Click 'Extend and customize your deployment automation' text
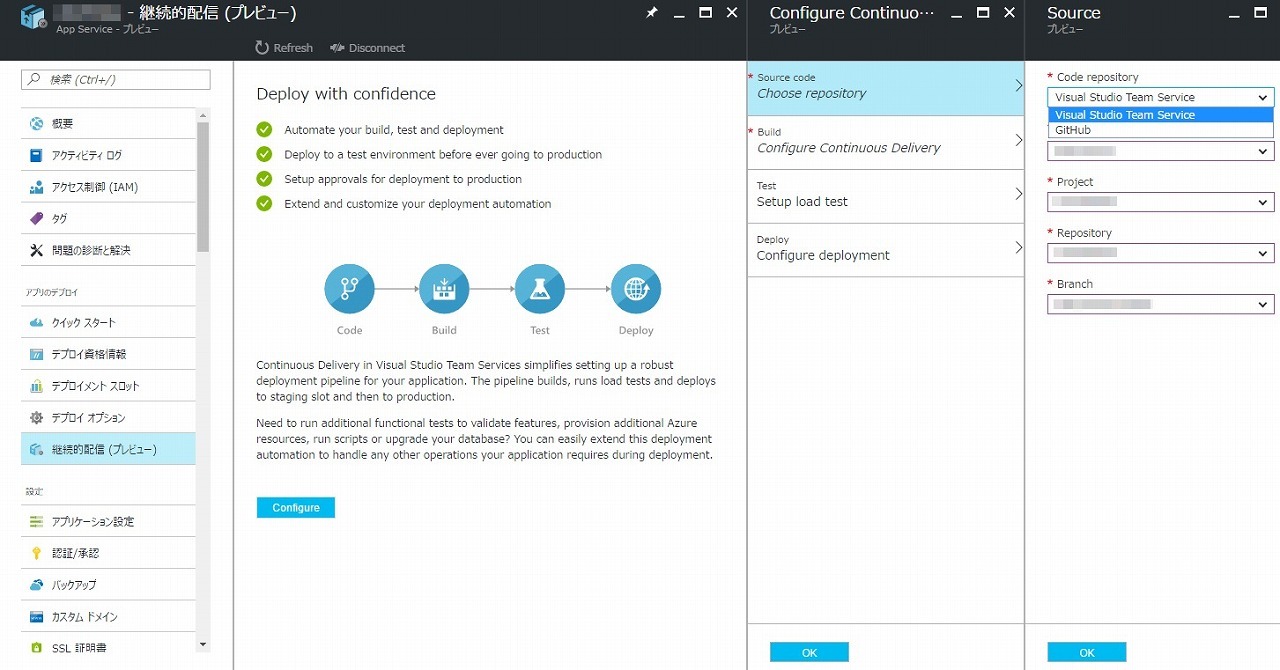1280x670 pixels. click(x=418, y=204)
